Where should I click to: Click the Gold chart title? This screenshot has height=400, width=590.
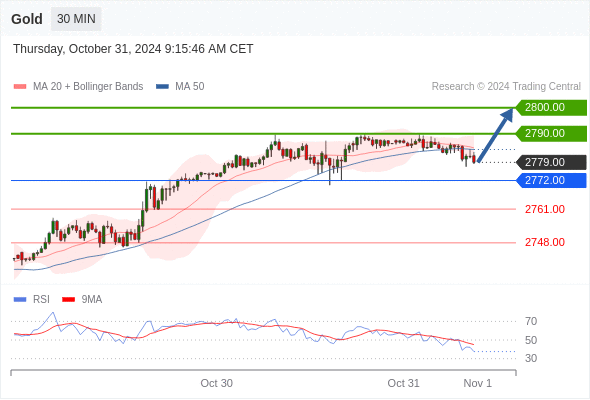(x=27, y=19)
